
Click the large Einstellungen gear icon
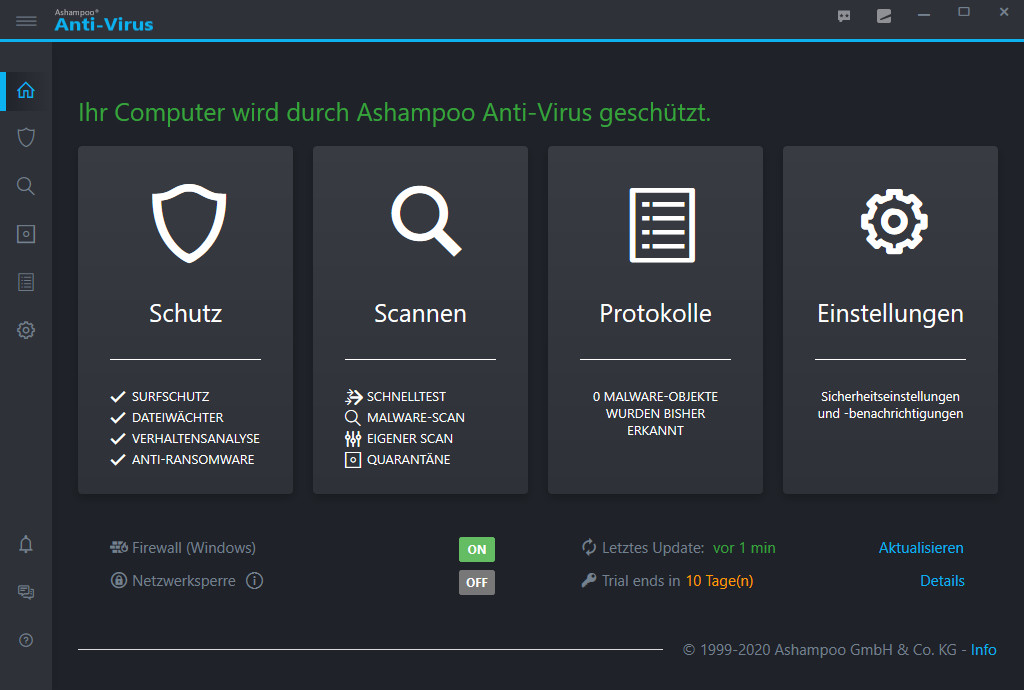point(894,221)
